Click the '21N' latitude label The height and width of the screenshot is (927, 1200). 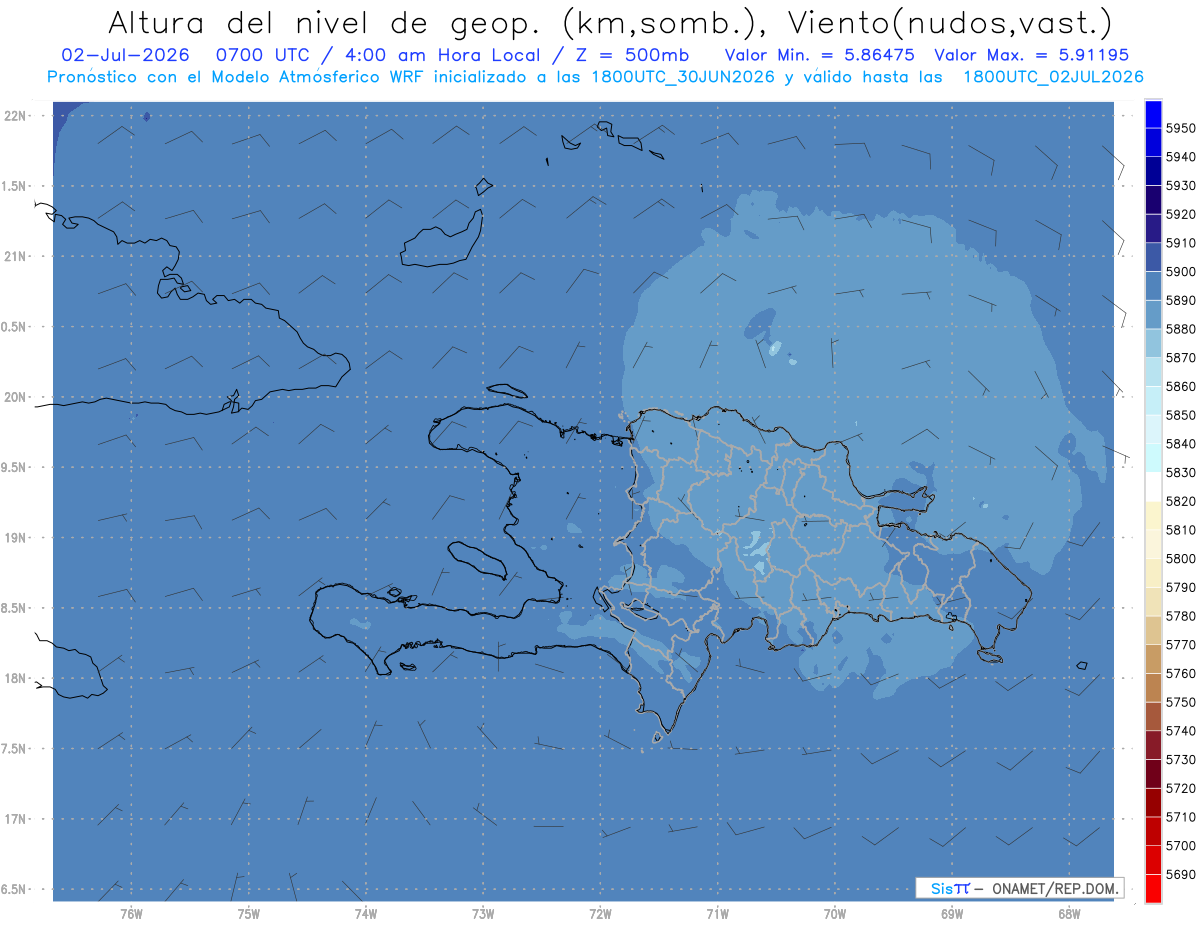pos(14,256)
